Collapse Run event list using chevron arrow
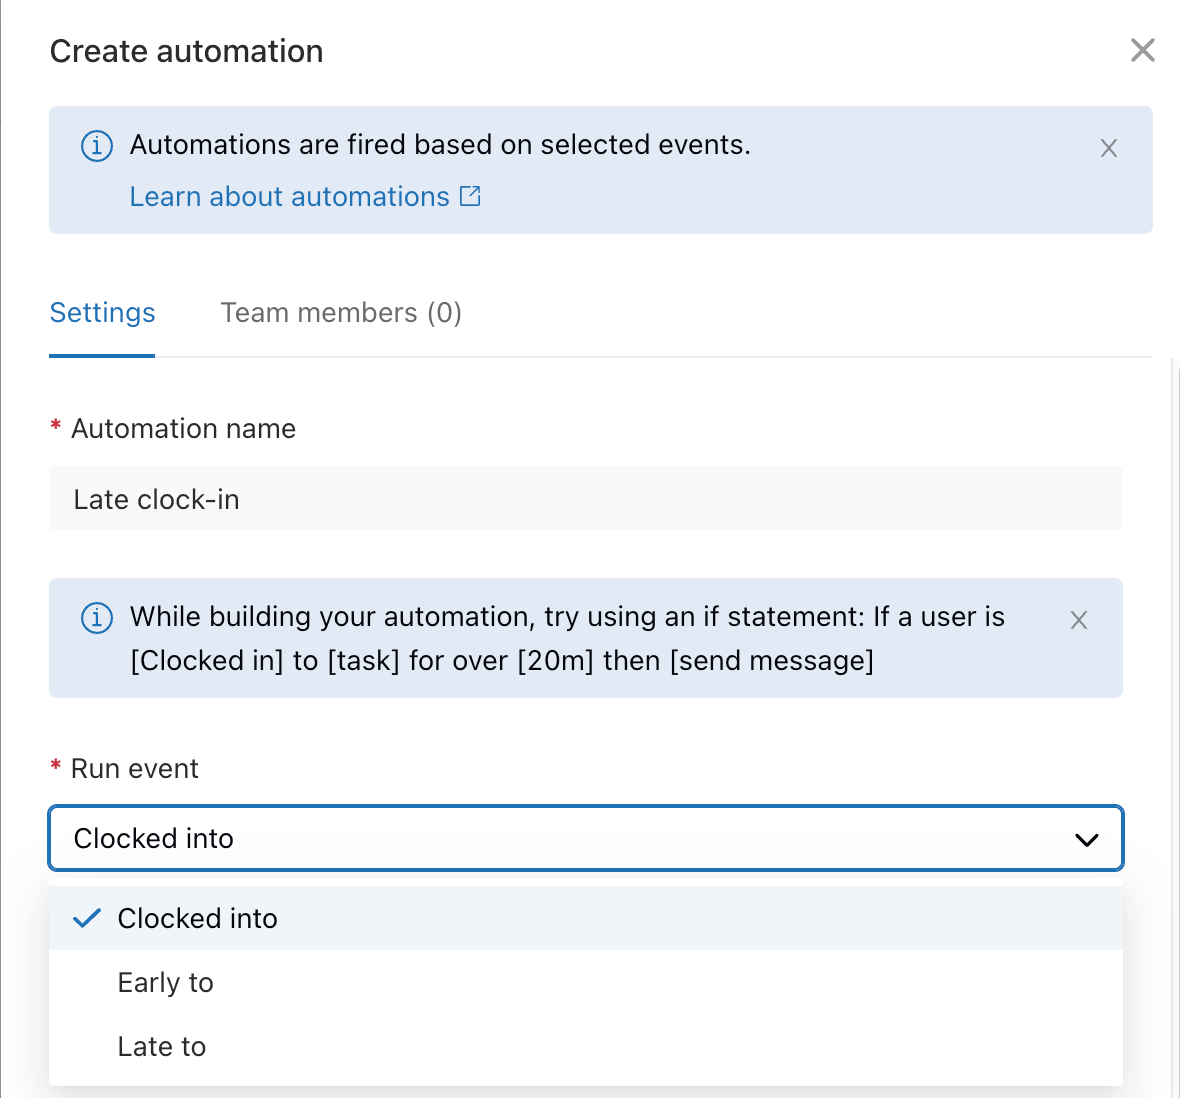Viewport: 1180px width, 1098px height. coord(1086,839)
